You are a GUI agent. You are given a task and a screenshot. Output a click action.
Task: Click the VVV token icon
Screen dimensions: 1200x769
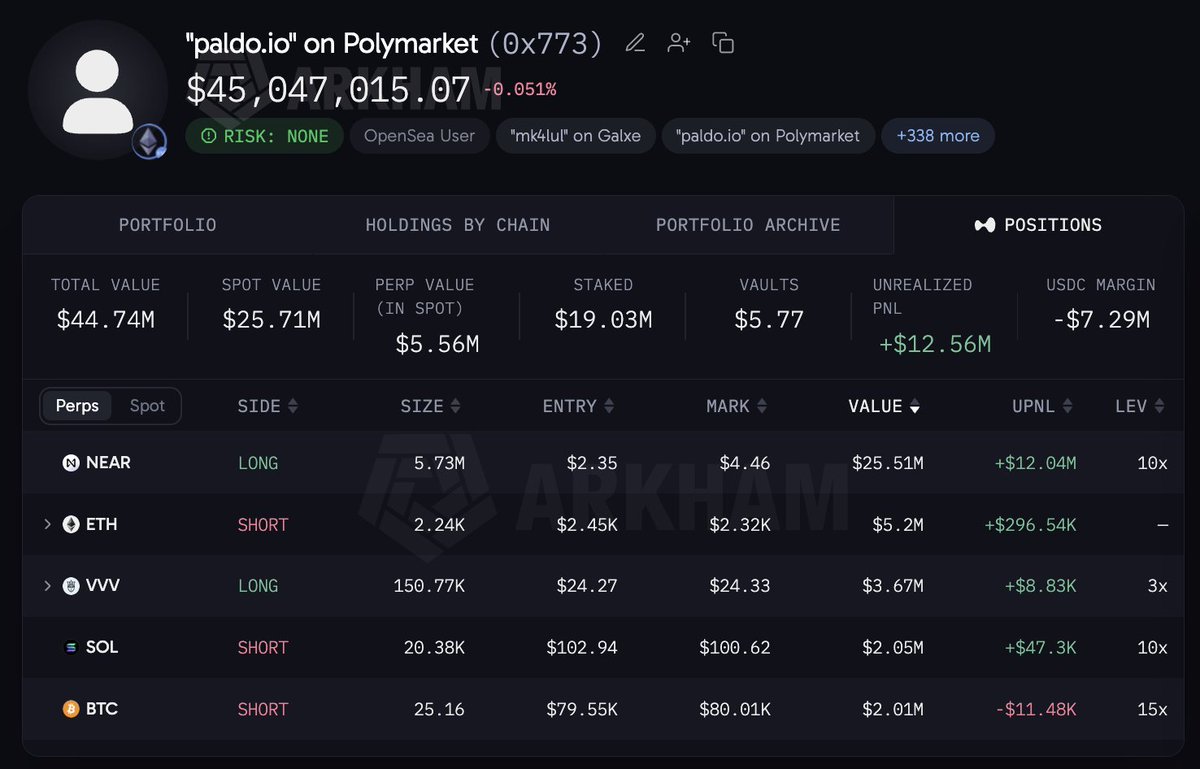(x=71, y=586)
